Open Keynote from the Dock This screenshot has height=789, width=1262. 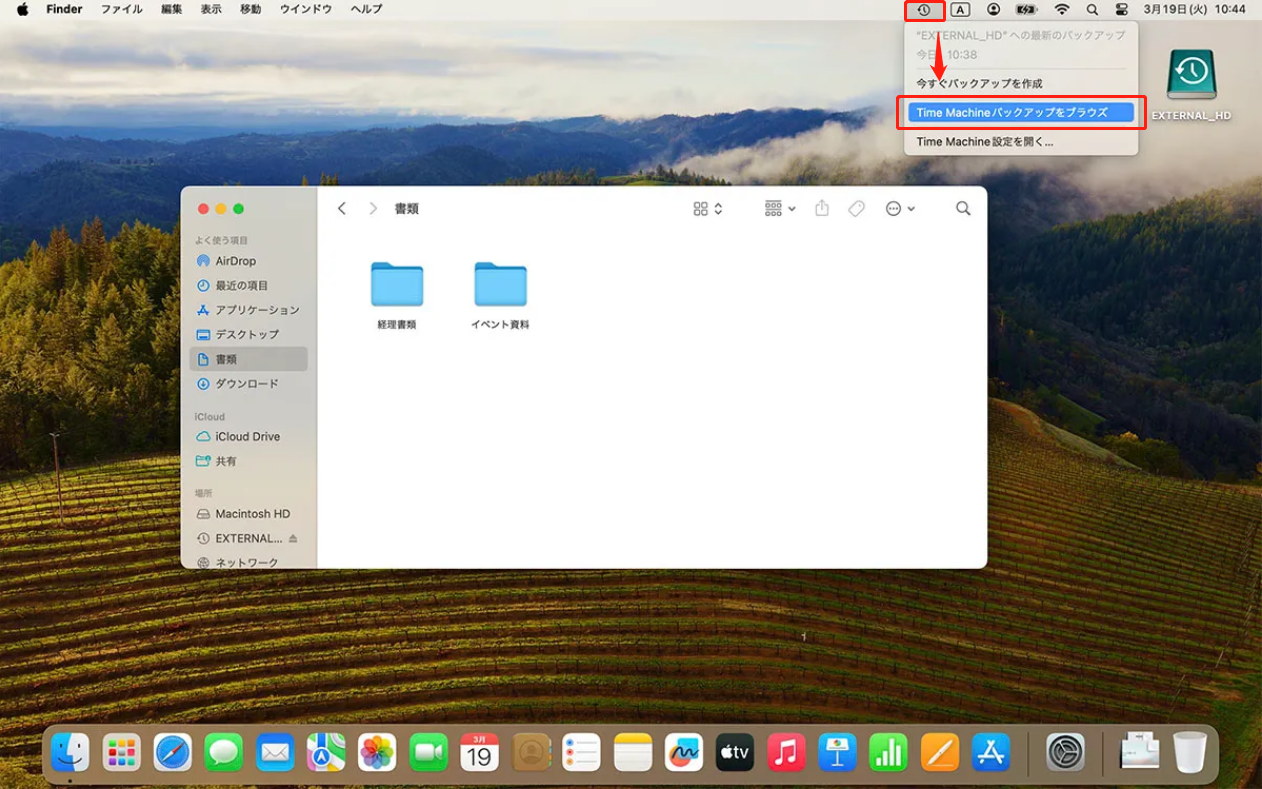[837, 752]
